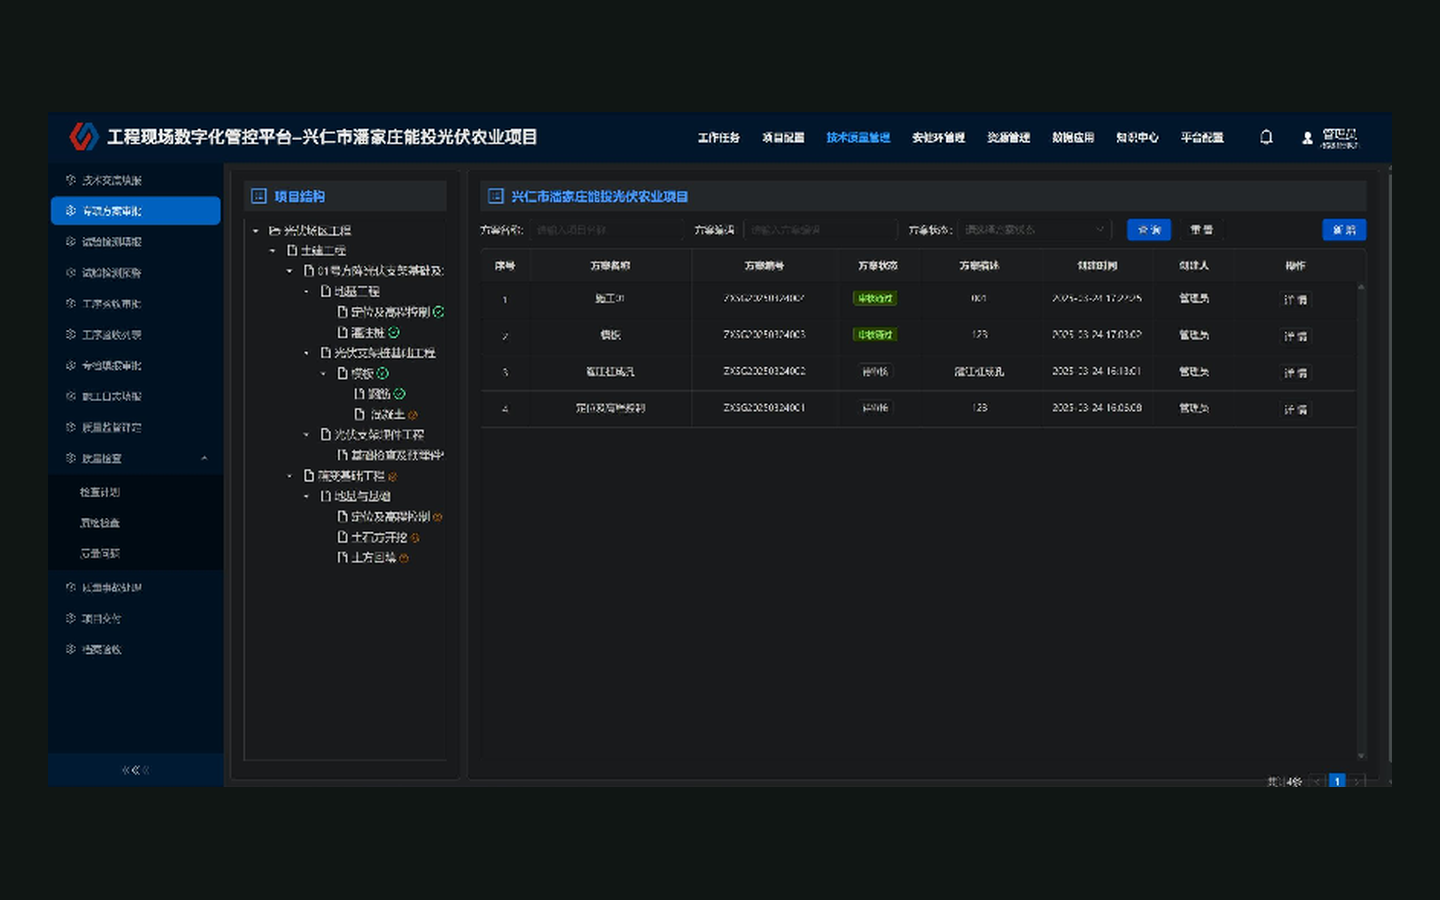This screenshot has width=1440, height=900.
Task: Switch to the 安全环管理 top menu
Action: click(938, 138)
